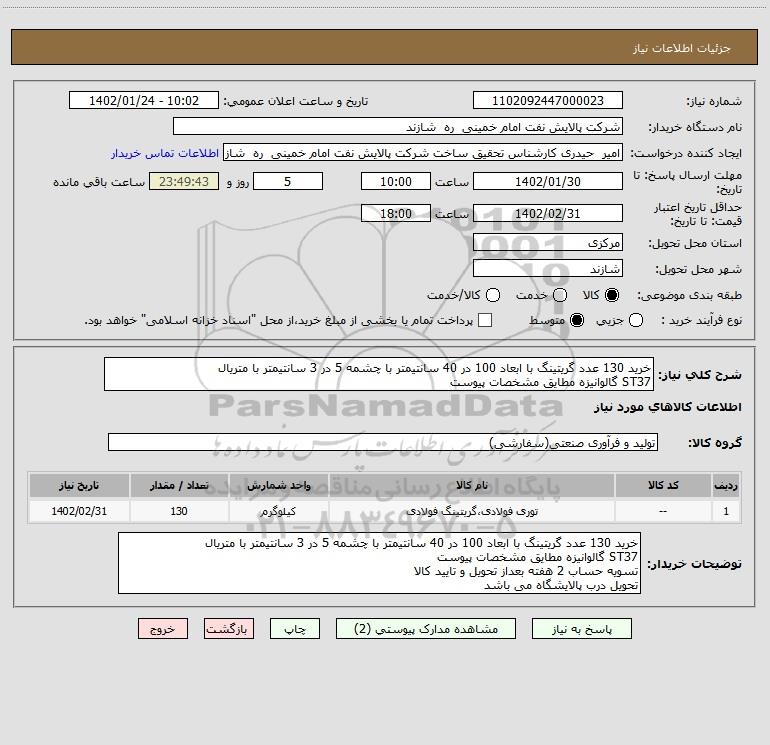Click the اطلاعات کالاهای مورد نیاز heading
The image size is (770, 745).
[667, 407]
